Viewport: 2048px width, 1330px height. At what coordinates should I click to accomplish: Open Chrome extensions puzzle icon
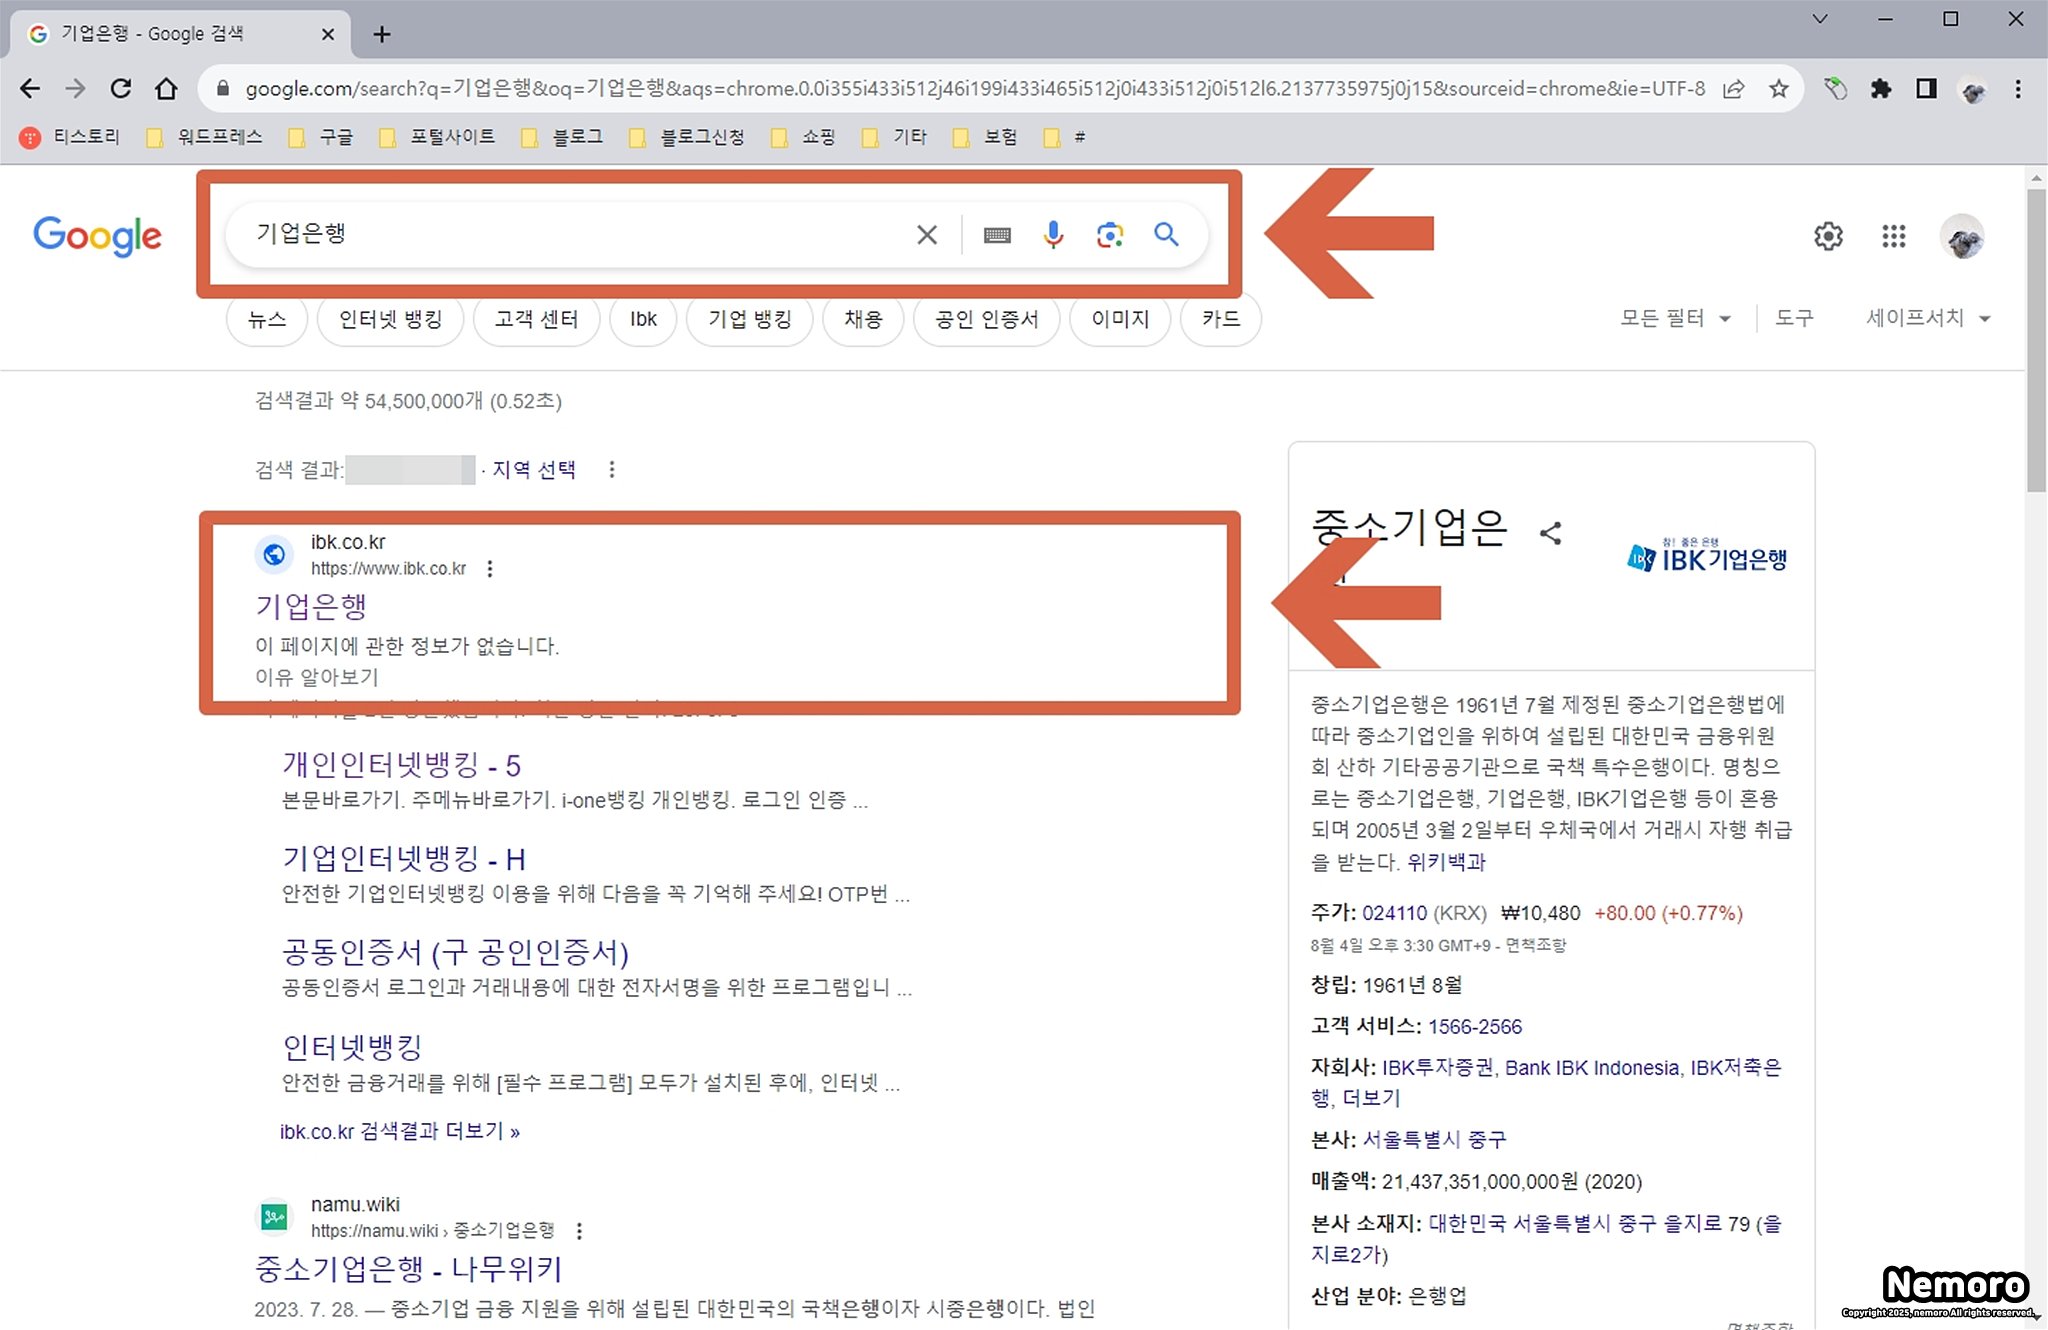1881,89
